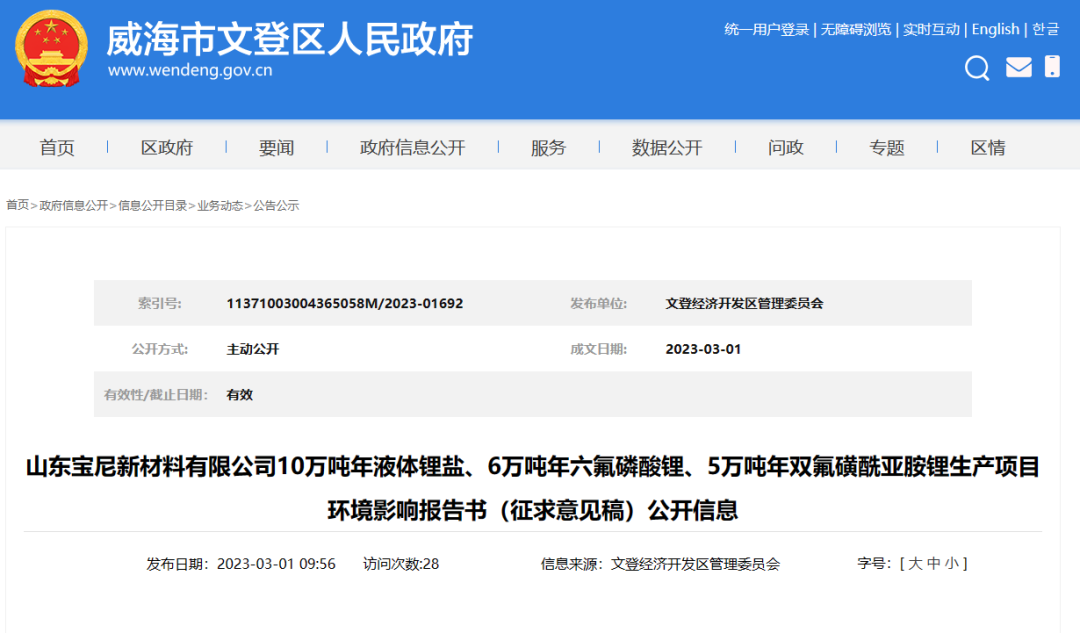Click the 有效性/截止日期 field label
Screen dimensions: 1080x633
pyautogui.click(x=156, y=395)
